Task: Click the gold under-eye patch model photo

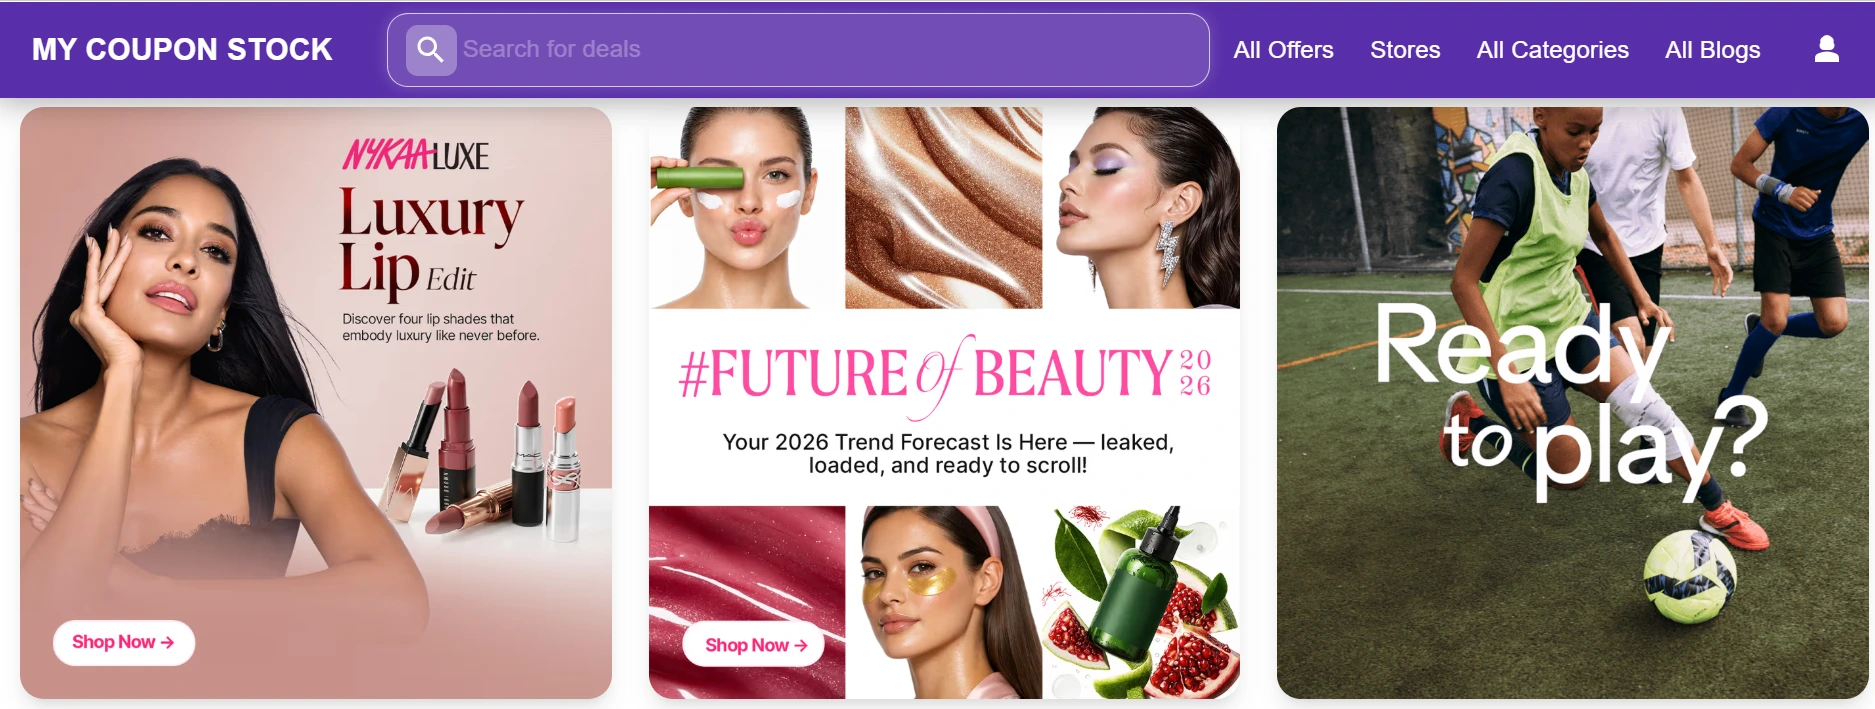Action: (944, 602)
